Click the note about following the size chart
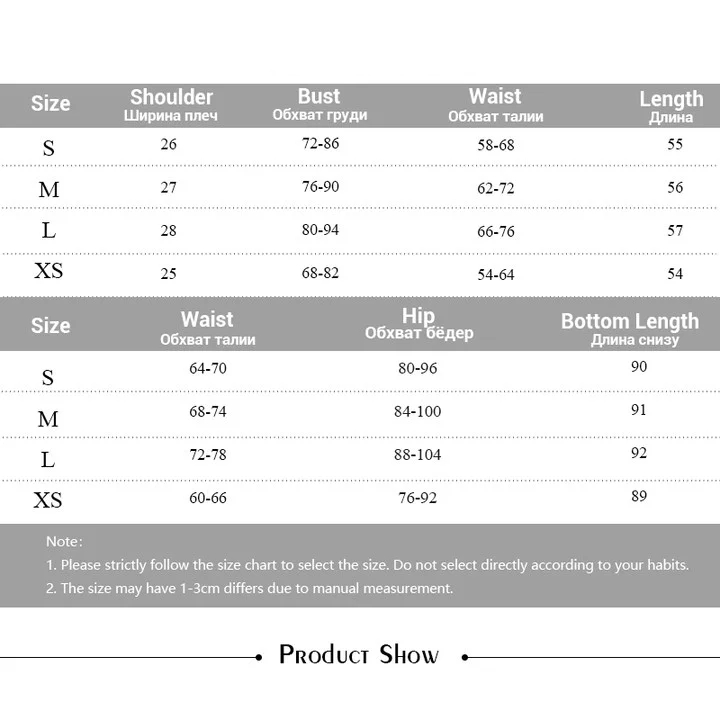Viewport: 720px width, 702px height. pos(367,565)
